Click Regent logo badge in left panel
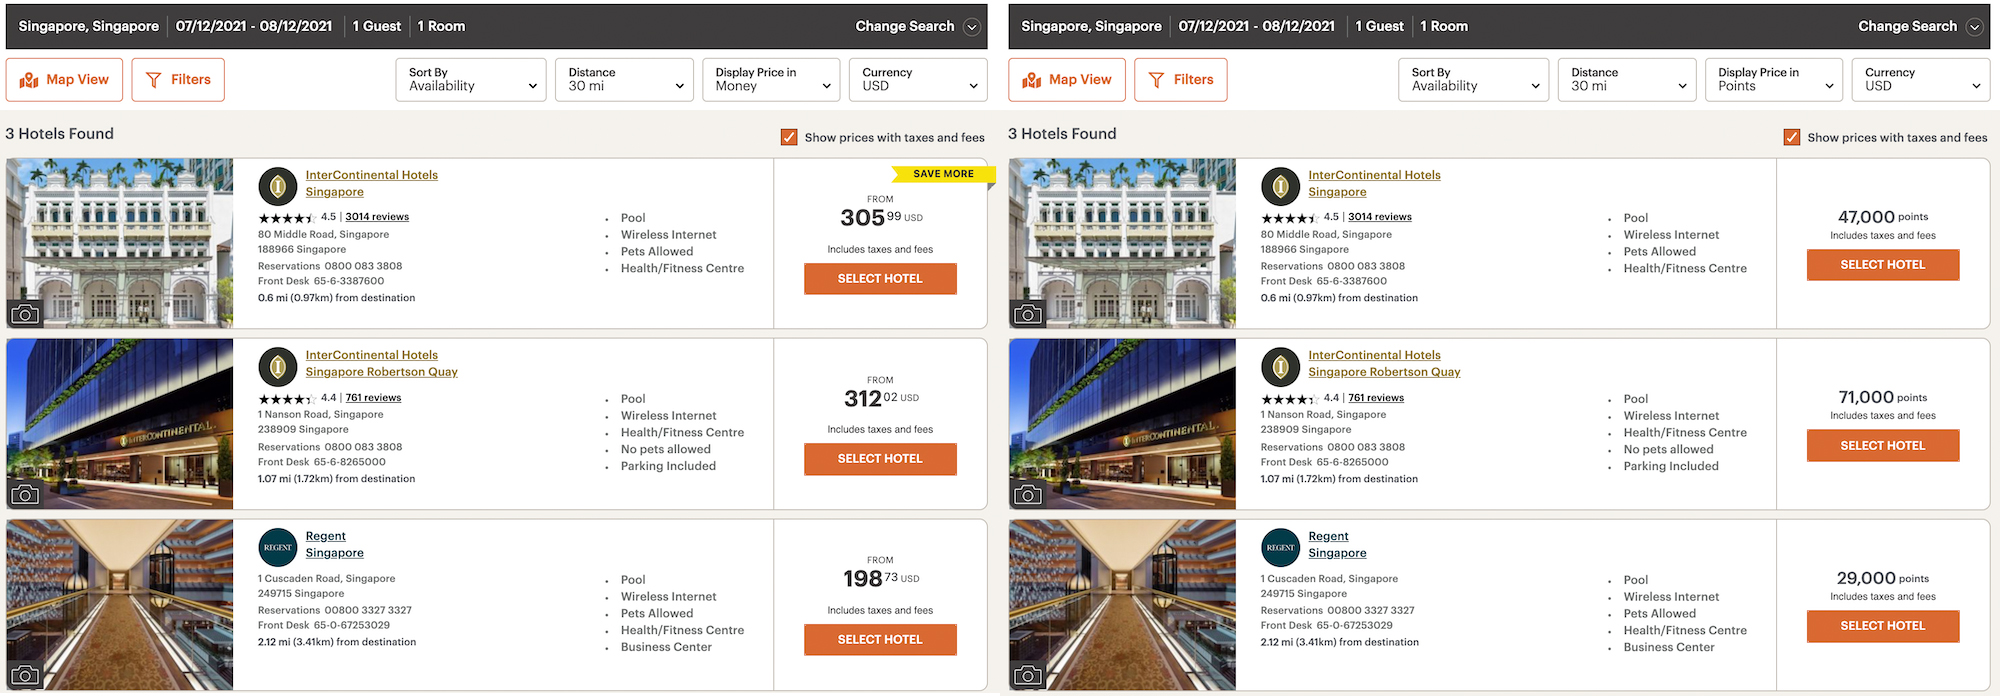The width and height of the screenshot is (2000, 700). point(278,547)
